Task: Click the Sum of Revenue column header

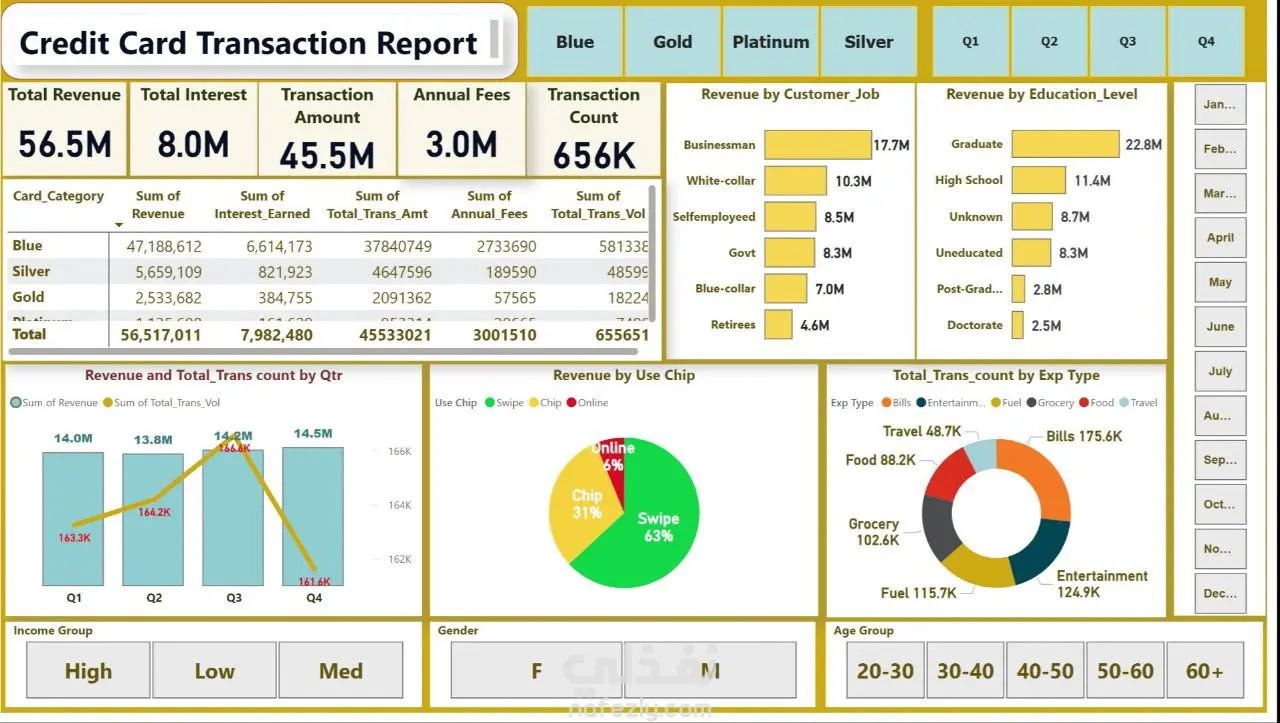Action: click(x=158, y=205)
